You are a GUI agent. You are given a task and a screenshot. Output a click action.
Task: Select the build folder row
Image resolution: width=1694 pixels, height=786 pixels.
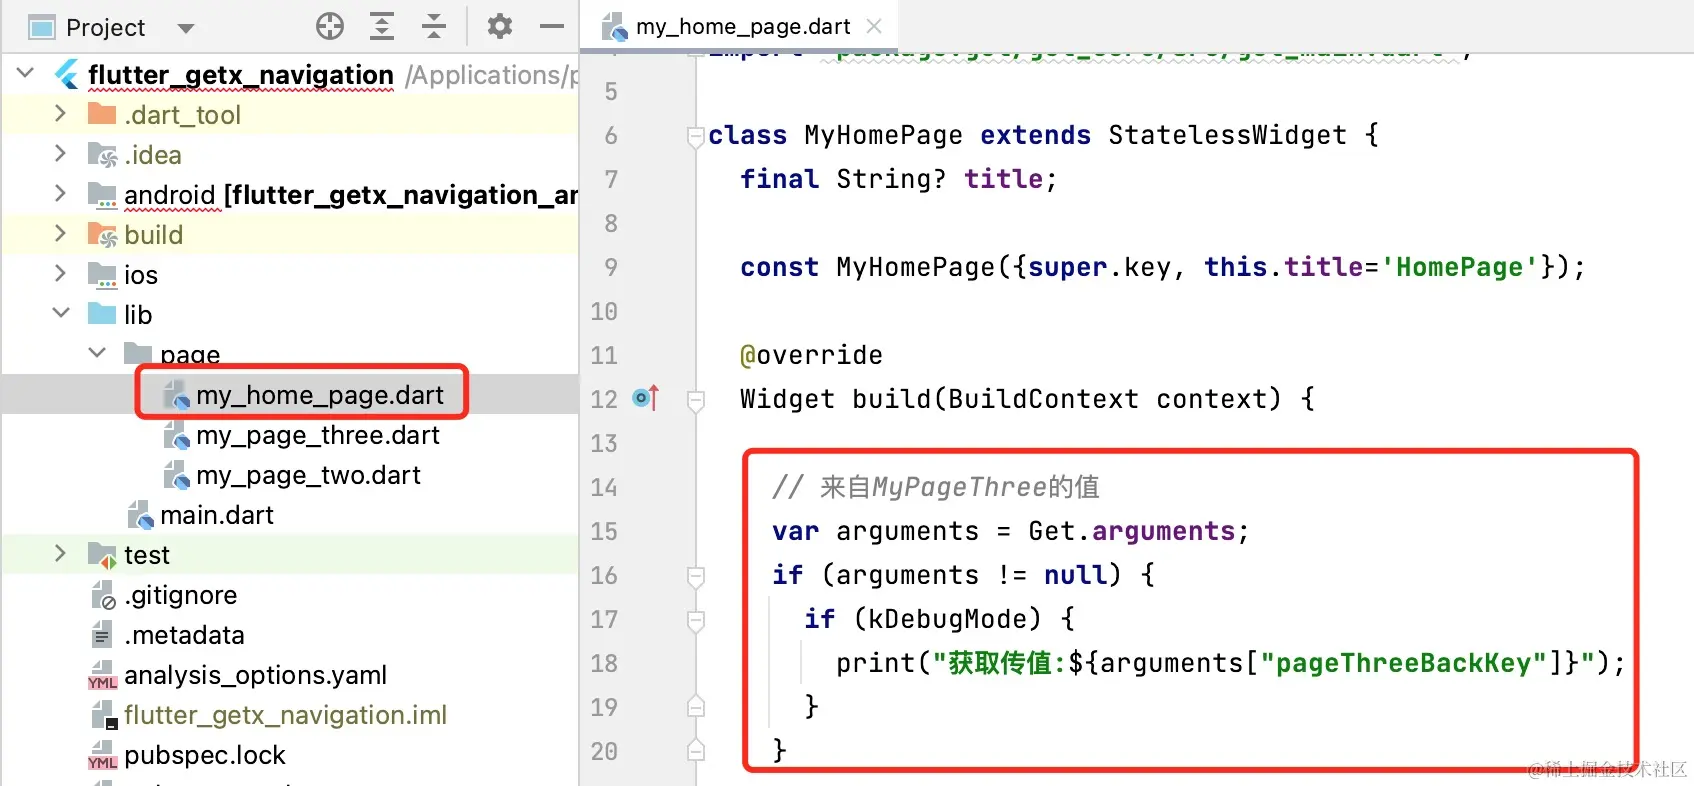pyautogui.click(x=290, y=235)
